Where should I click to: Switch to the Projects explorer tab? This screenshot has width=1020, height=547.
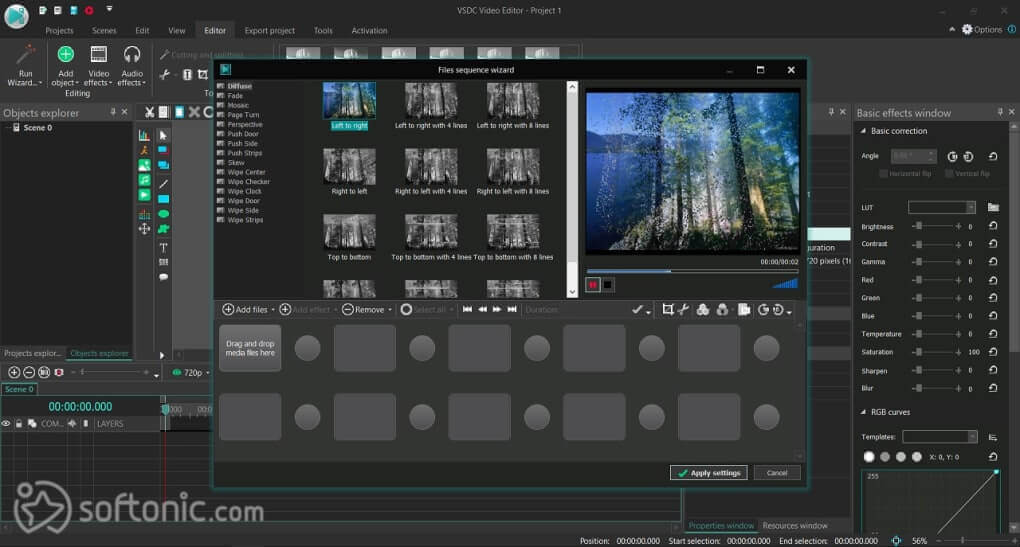click(32, 353)
